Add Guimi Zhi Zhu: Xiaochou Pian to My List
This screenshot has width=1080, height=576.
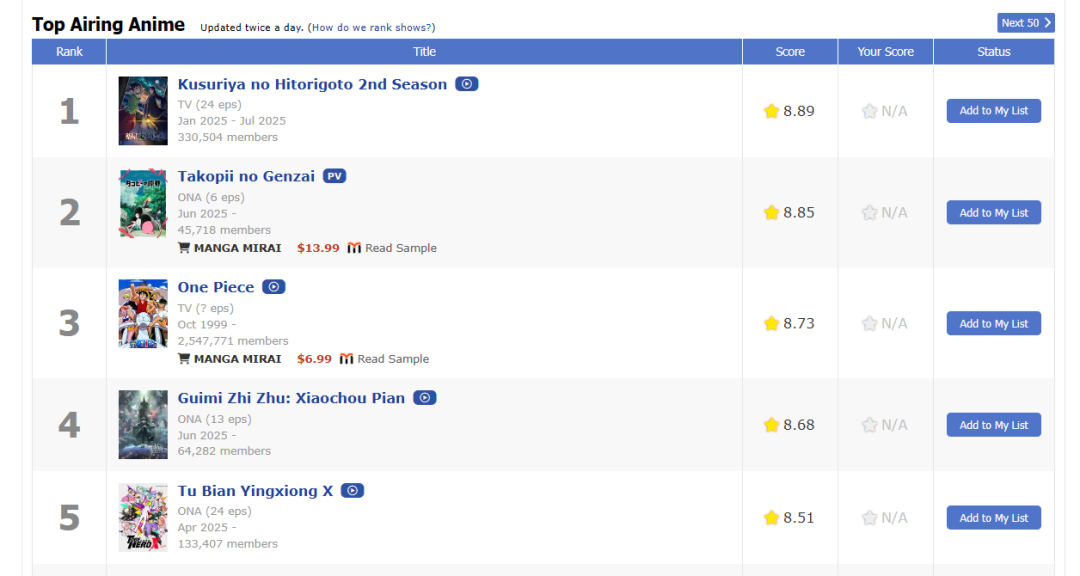(x=993, y=425)
